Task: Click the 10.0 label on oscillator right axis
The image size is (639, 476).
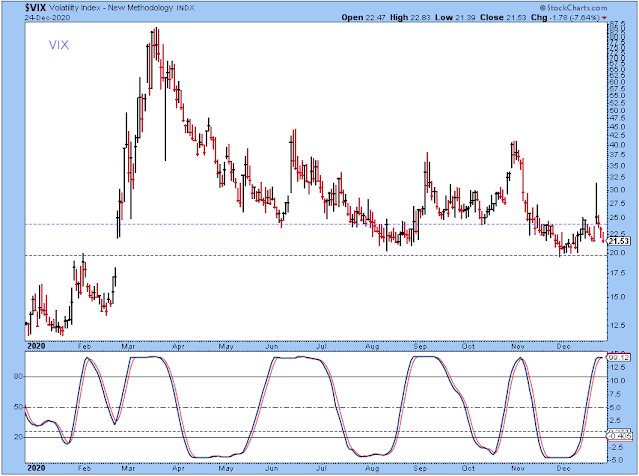Action: (617, 380)
